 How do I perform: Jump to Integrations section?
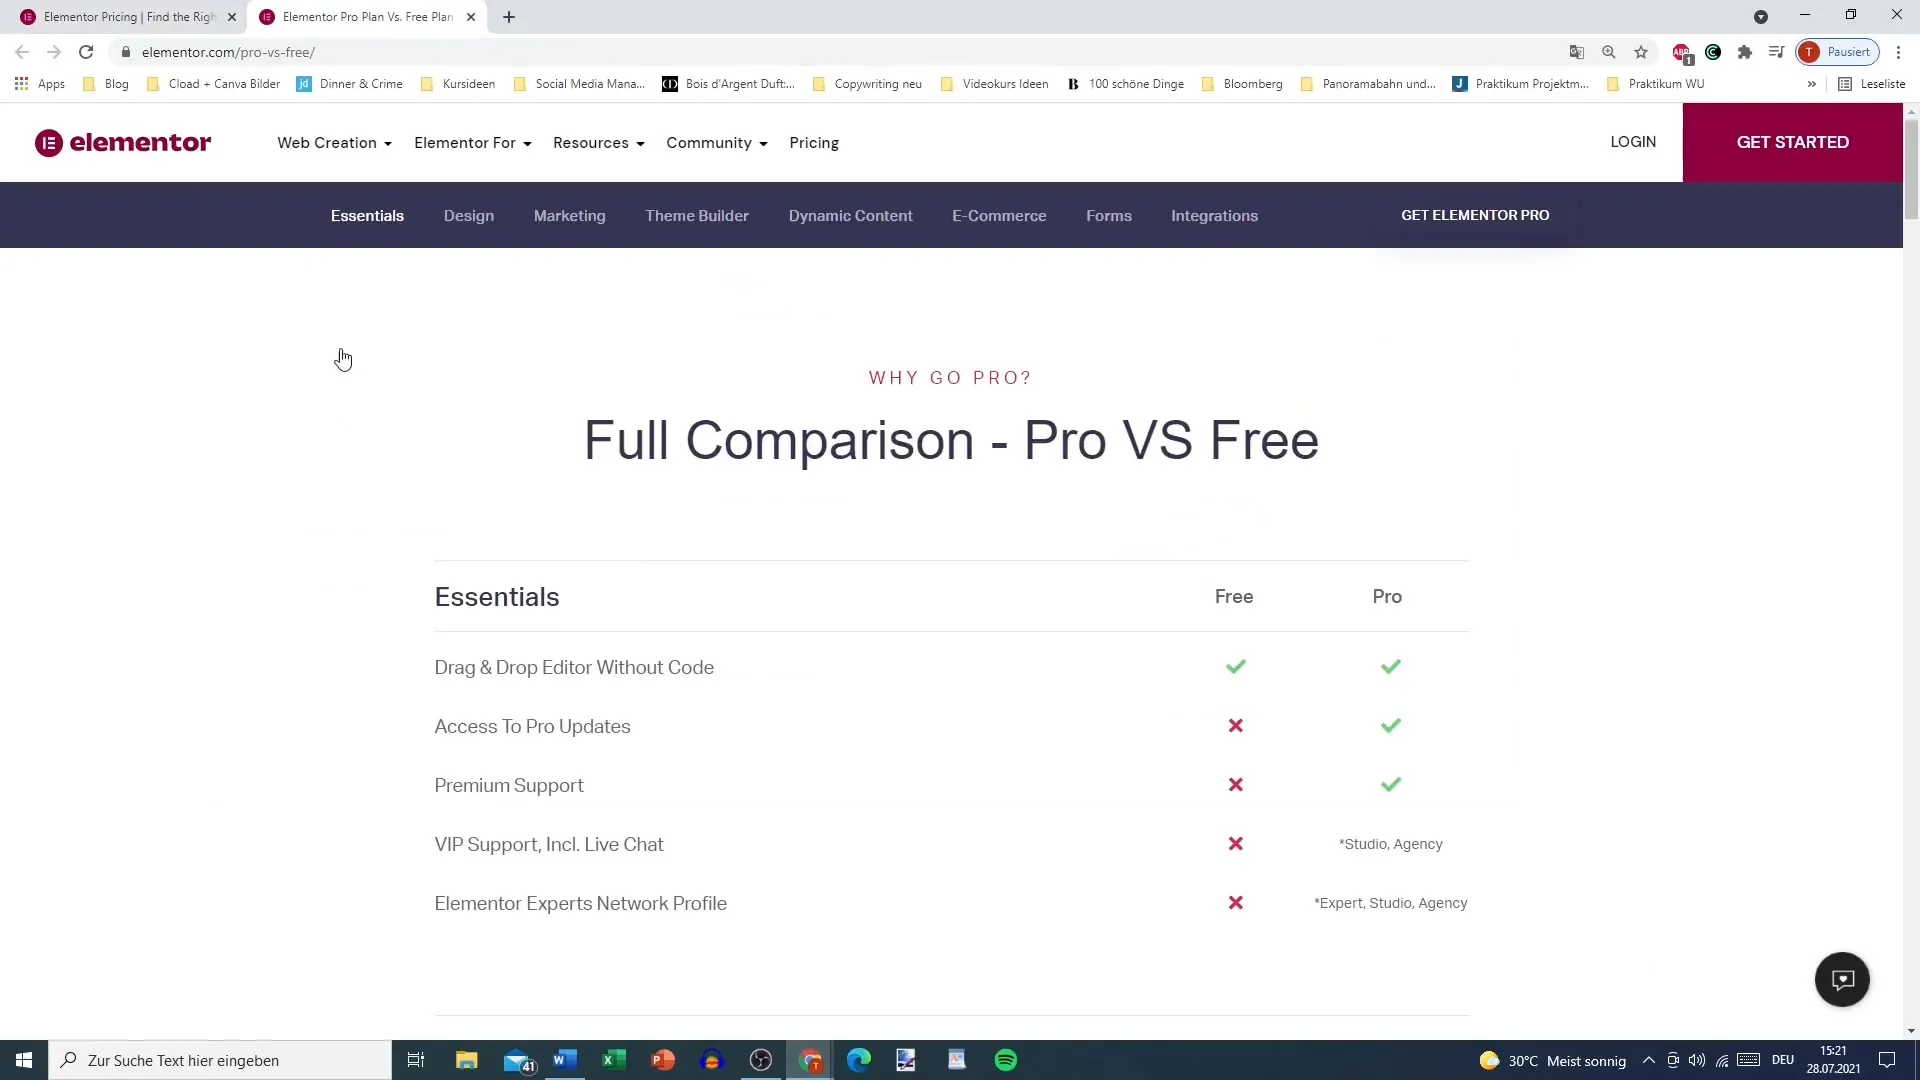point(1214,215)
